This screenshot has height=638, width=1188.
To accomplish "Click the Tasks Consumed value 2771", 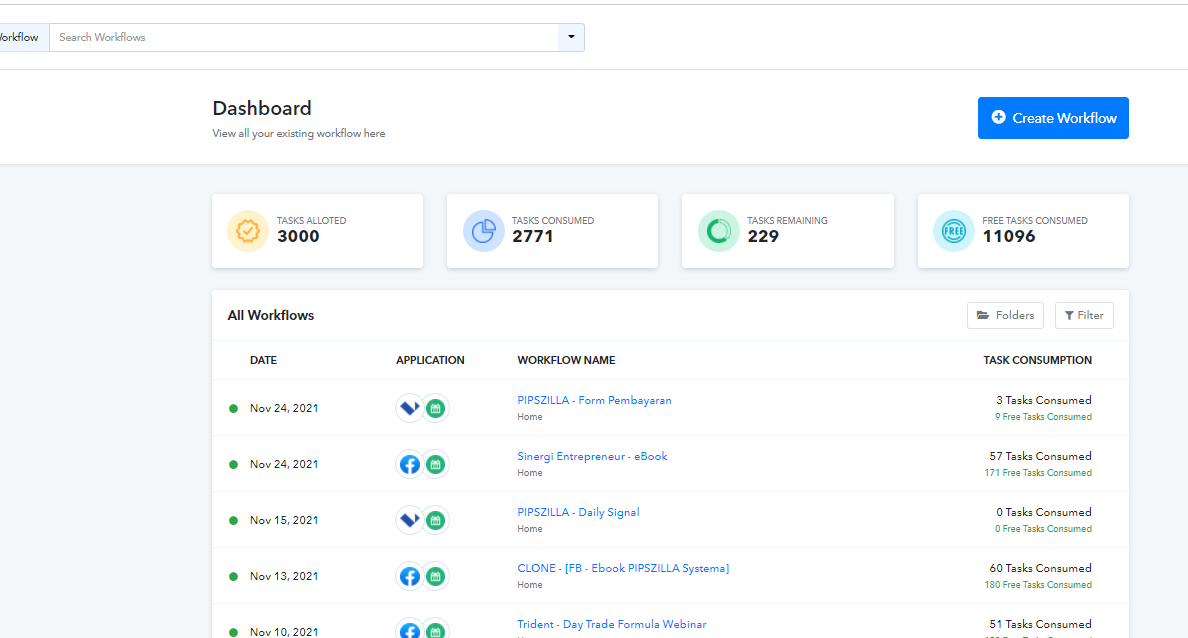I will [533, 236].
